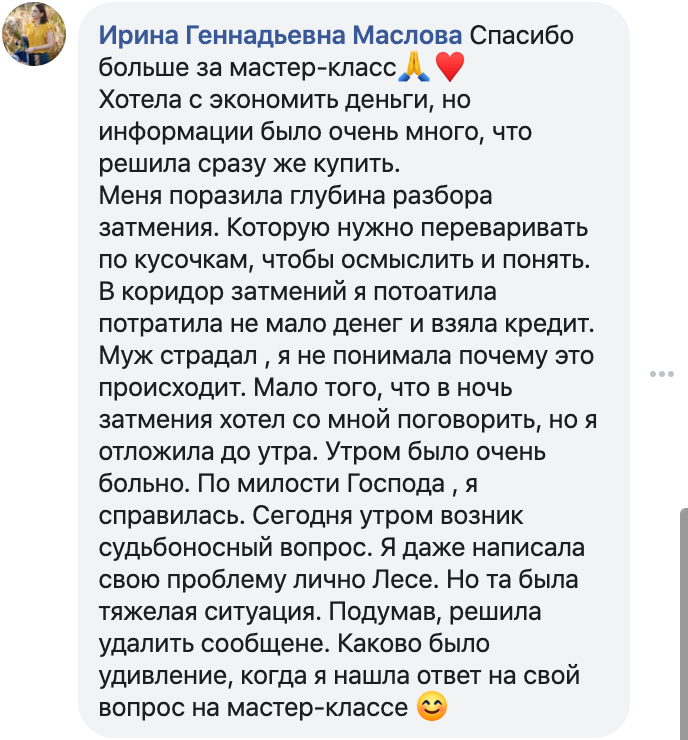Open the three-dot comment options menu
This screenshot has height=740, width=688.
tap(662, 374)
